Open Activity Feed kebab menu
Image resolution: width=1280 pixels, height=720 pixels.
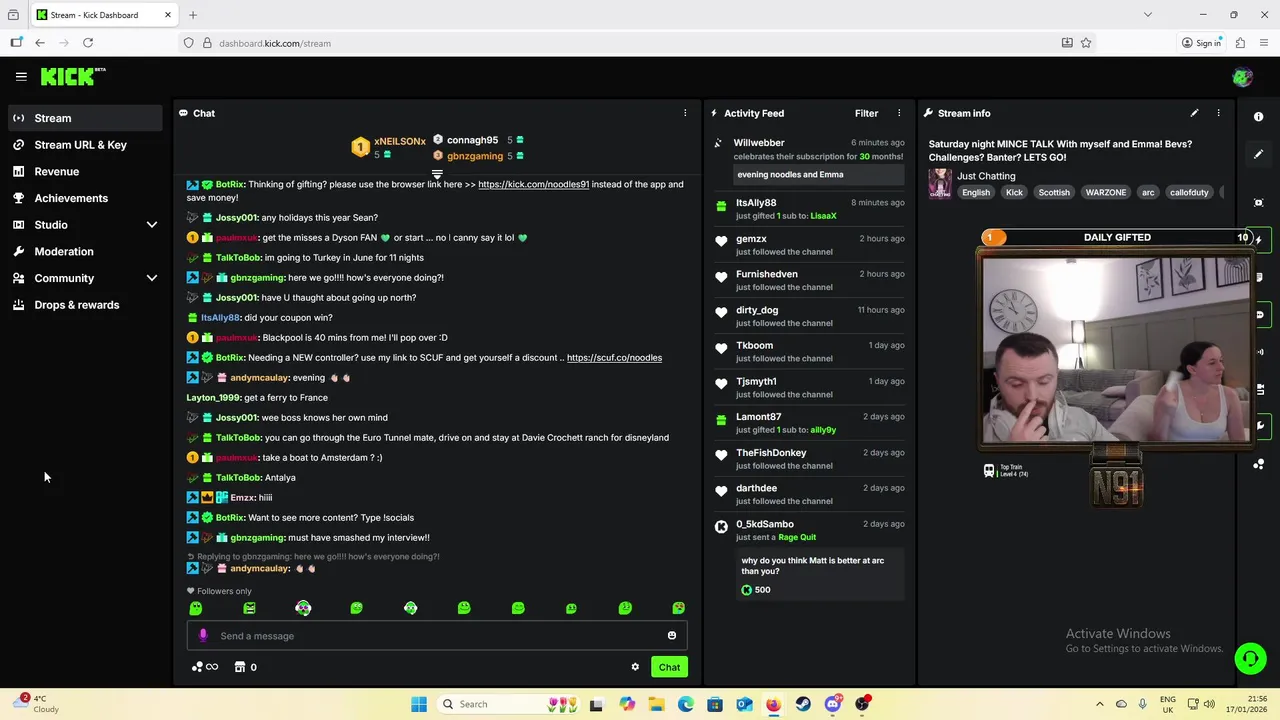pyautogui.click(x=899, y=113)
